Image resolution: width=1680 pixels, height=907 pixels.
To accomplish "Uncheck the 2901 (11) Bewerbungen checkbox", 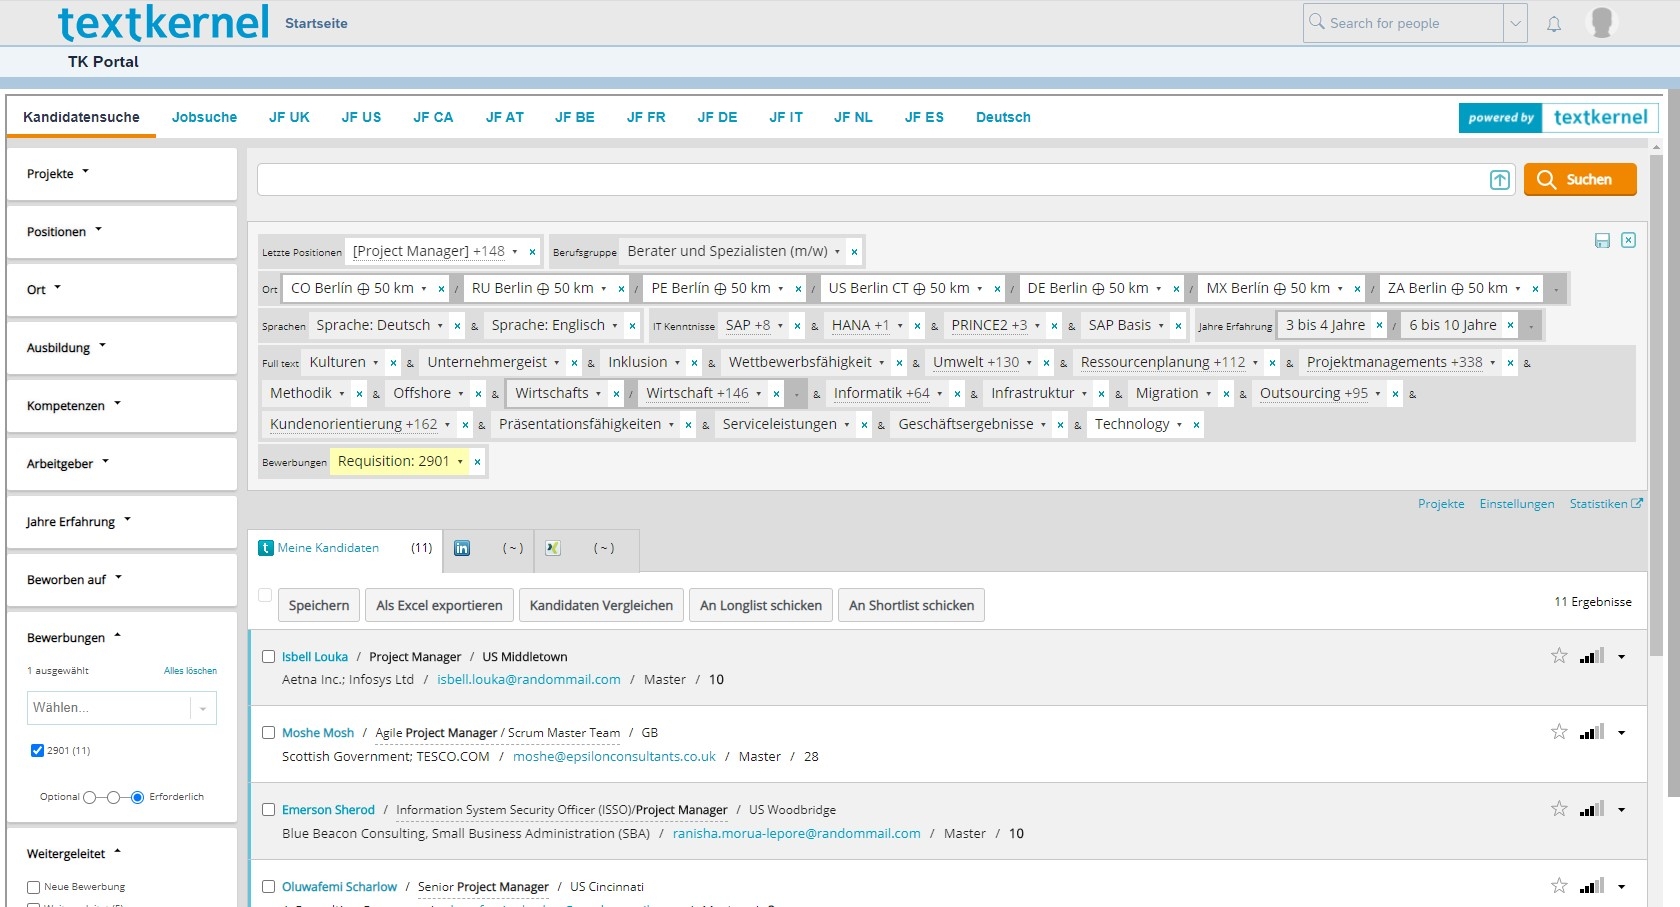I will tap(37, 751).
